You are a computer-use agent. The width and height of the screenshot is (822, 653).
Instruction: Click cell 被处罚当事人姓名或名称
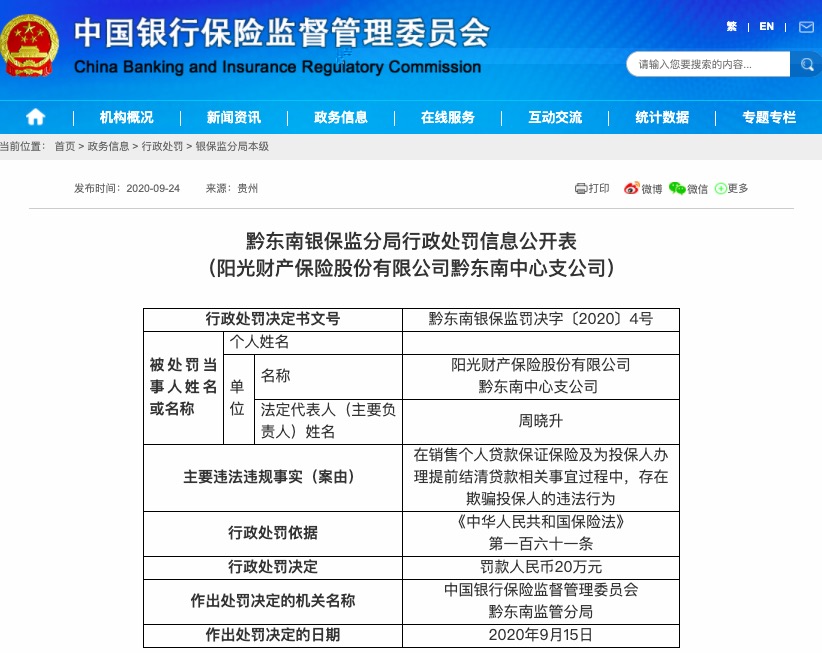183,387
